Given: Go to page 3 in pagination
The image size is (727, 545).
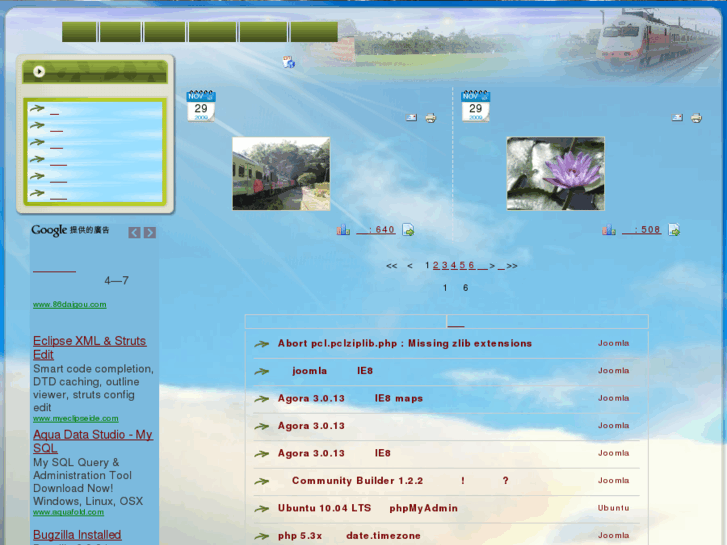Looking at the screenshot, I should [445, 265].
